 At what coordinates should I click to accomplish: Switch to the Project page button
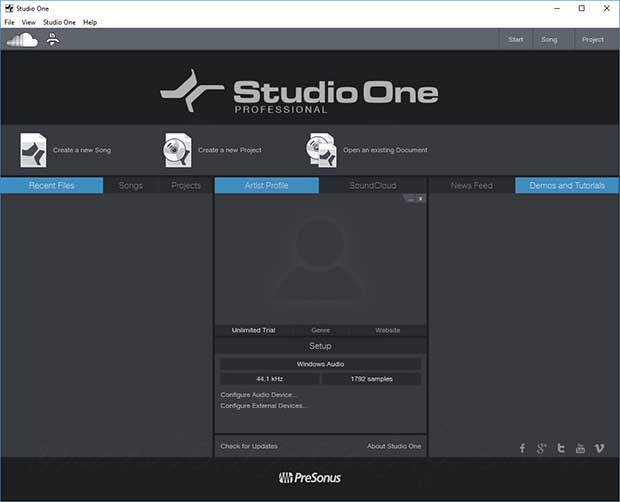[x=593, y=40]
